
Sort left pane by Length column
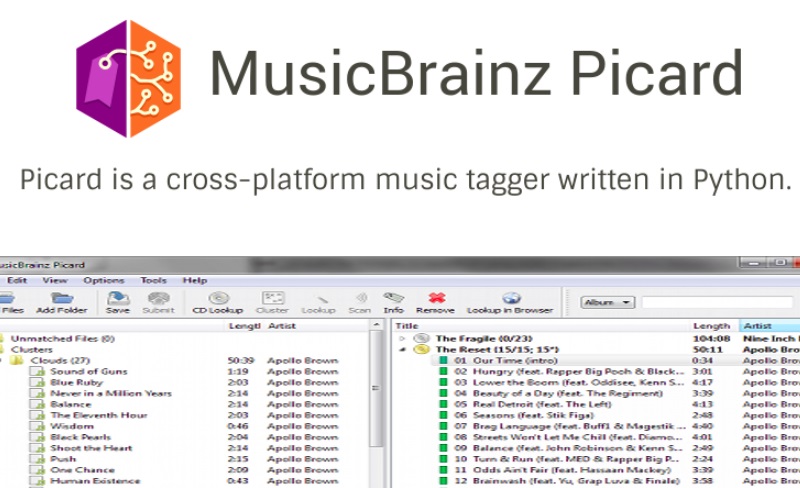244,326
